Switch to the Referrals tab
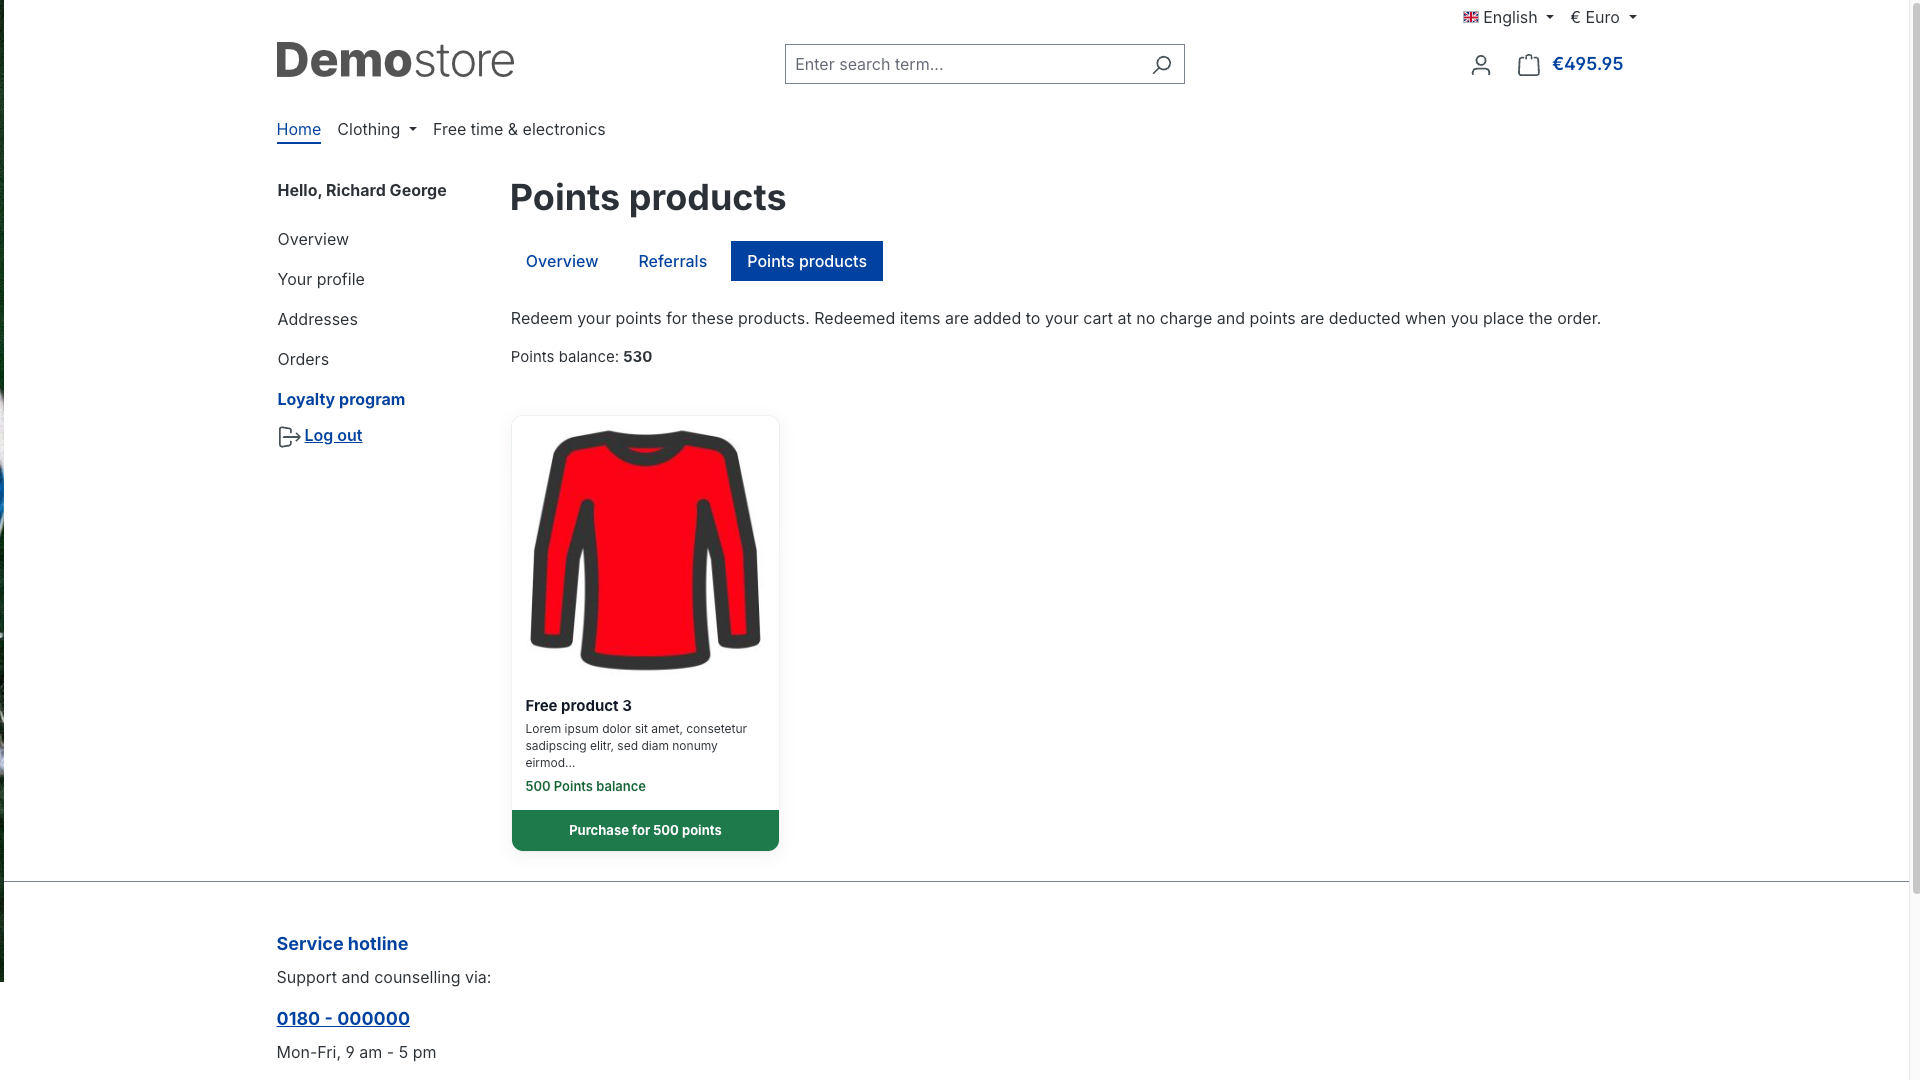1920x1080 pixels. click(x=672, y=261)
